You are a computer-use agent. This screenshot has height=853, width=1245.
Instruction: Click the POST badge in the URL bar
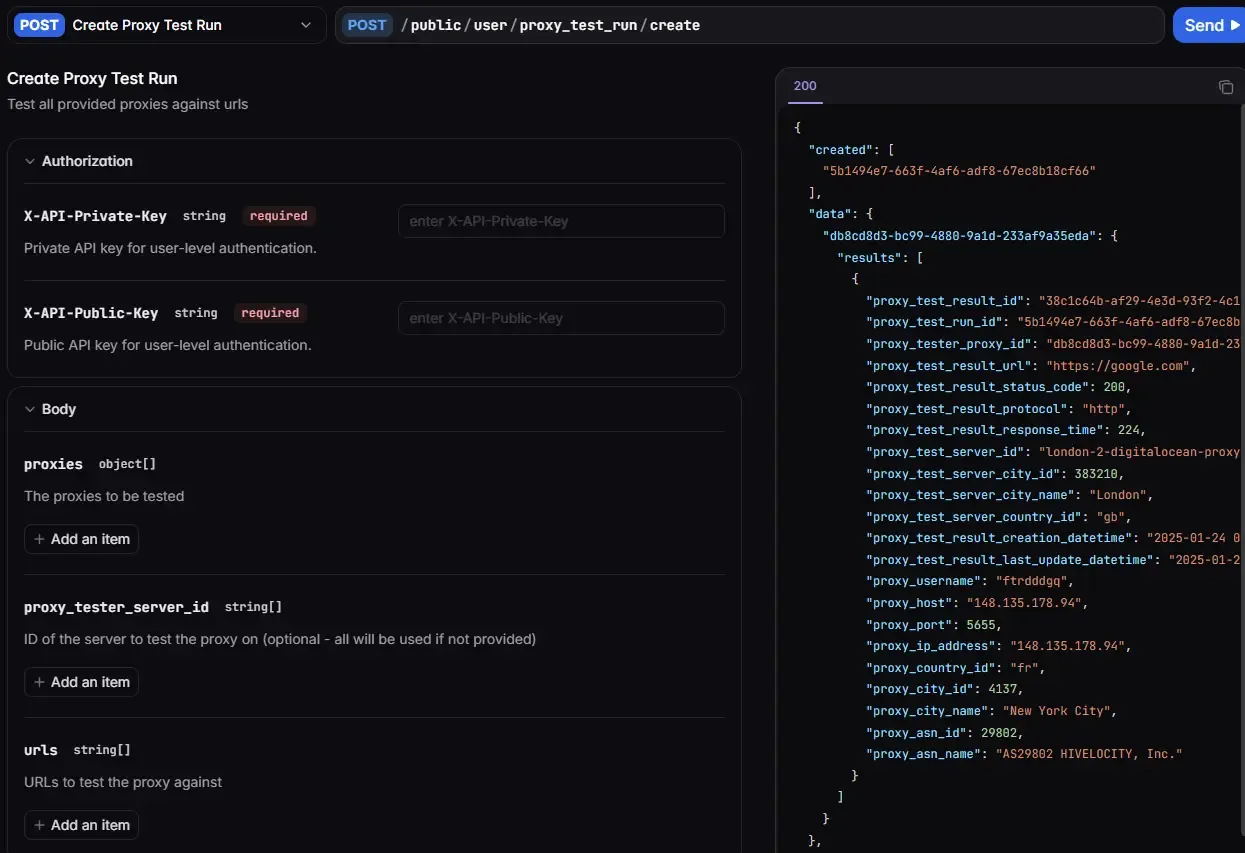coord(367,25)
